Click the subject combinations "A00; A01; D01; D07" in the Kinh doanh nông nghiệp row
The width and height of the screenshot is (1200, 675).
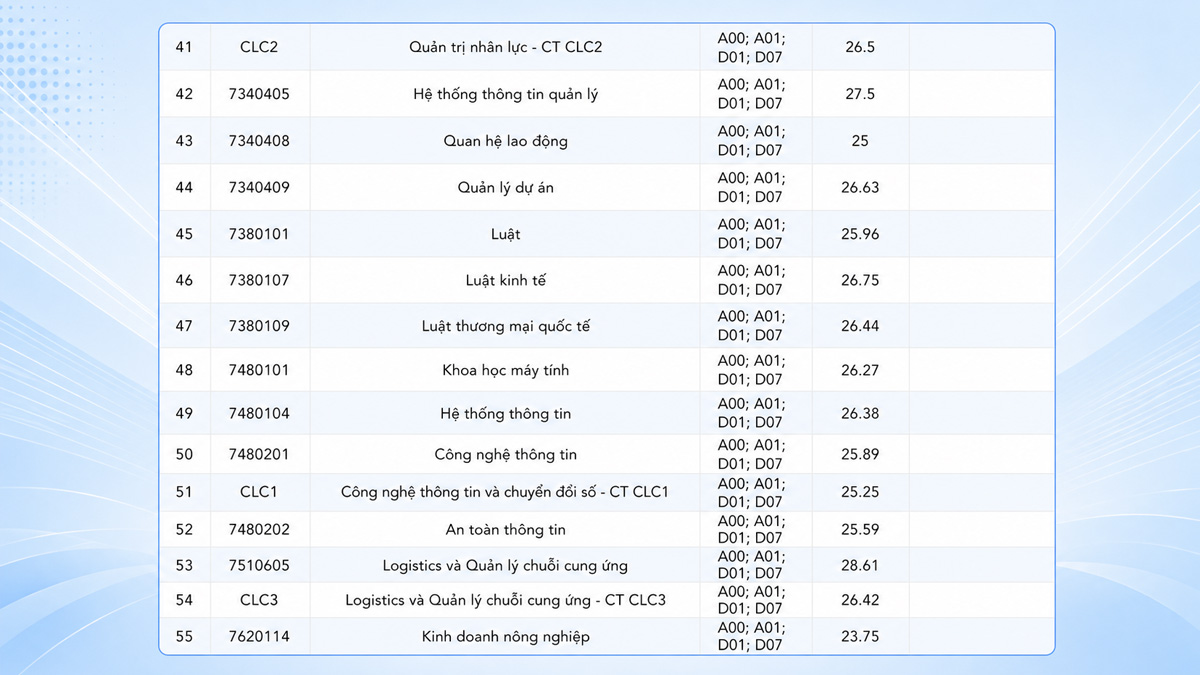pyautogui.click(x=752, y=636)
